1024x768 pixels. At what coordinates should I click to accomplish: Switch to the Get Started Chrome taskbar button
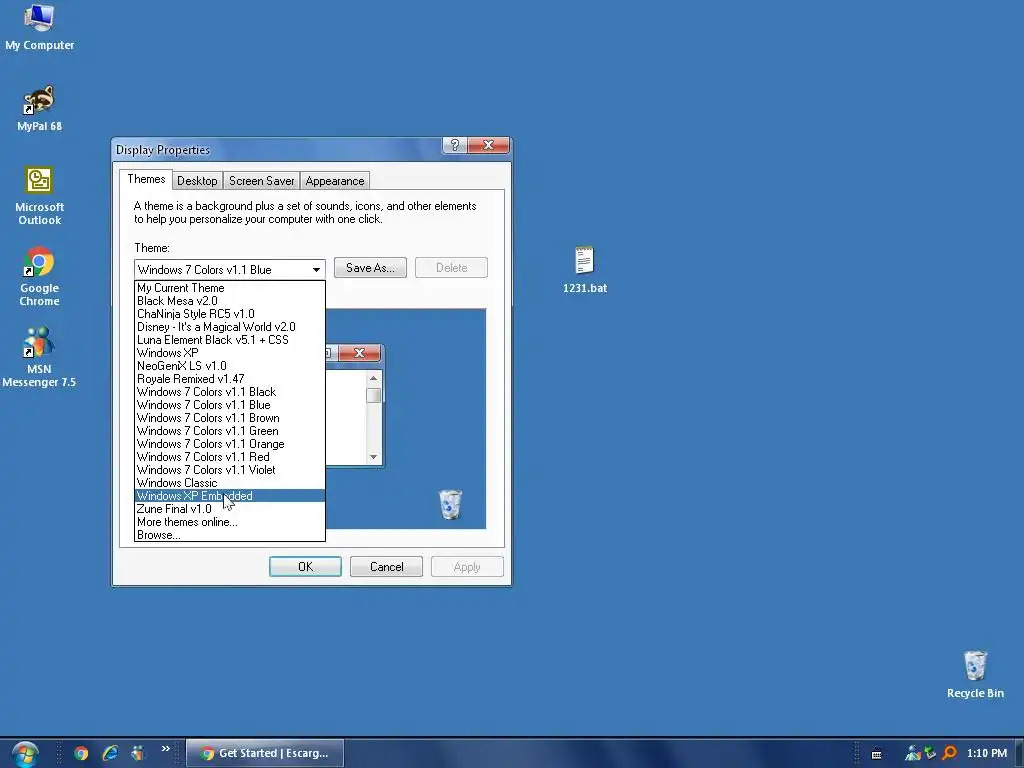click(x=264, y=753)
